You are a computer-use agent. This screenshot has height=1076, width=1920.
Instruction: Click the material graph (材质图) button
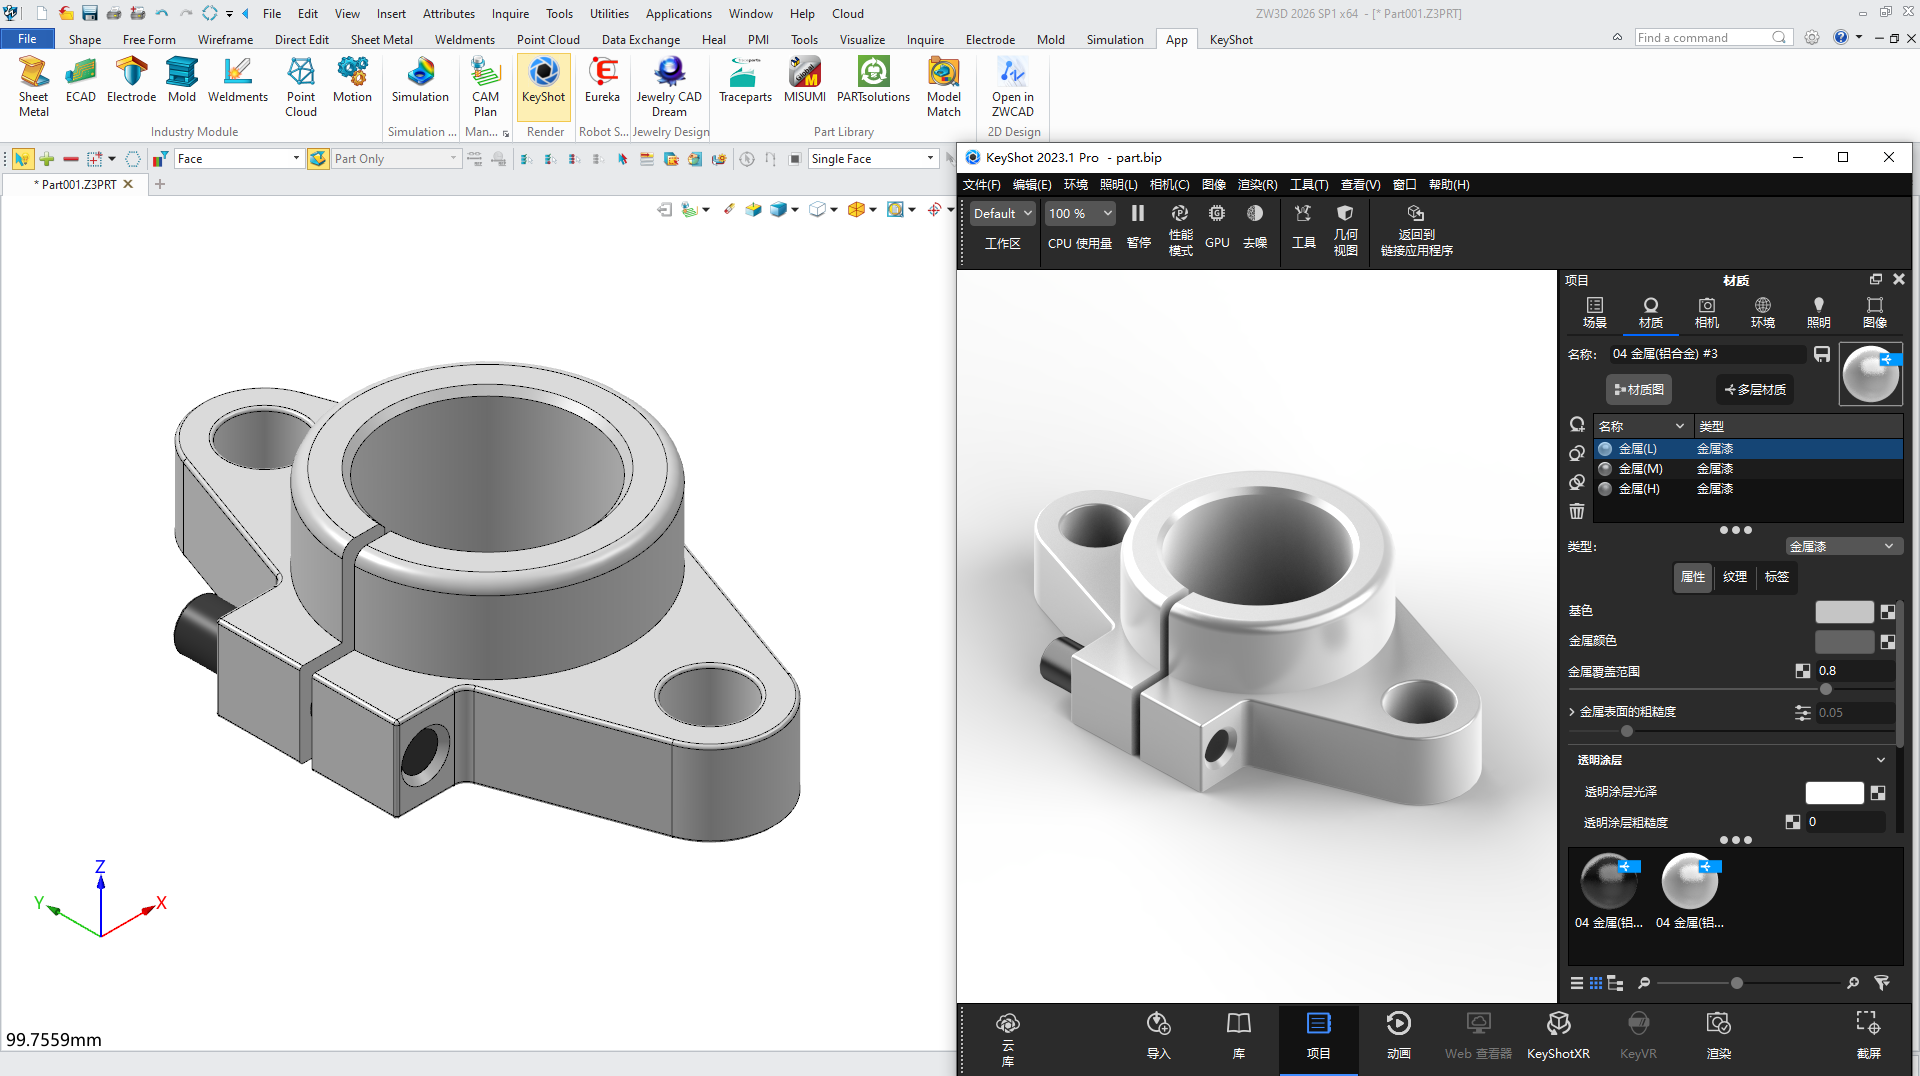pyautogui.click(x=1639, y=389)
